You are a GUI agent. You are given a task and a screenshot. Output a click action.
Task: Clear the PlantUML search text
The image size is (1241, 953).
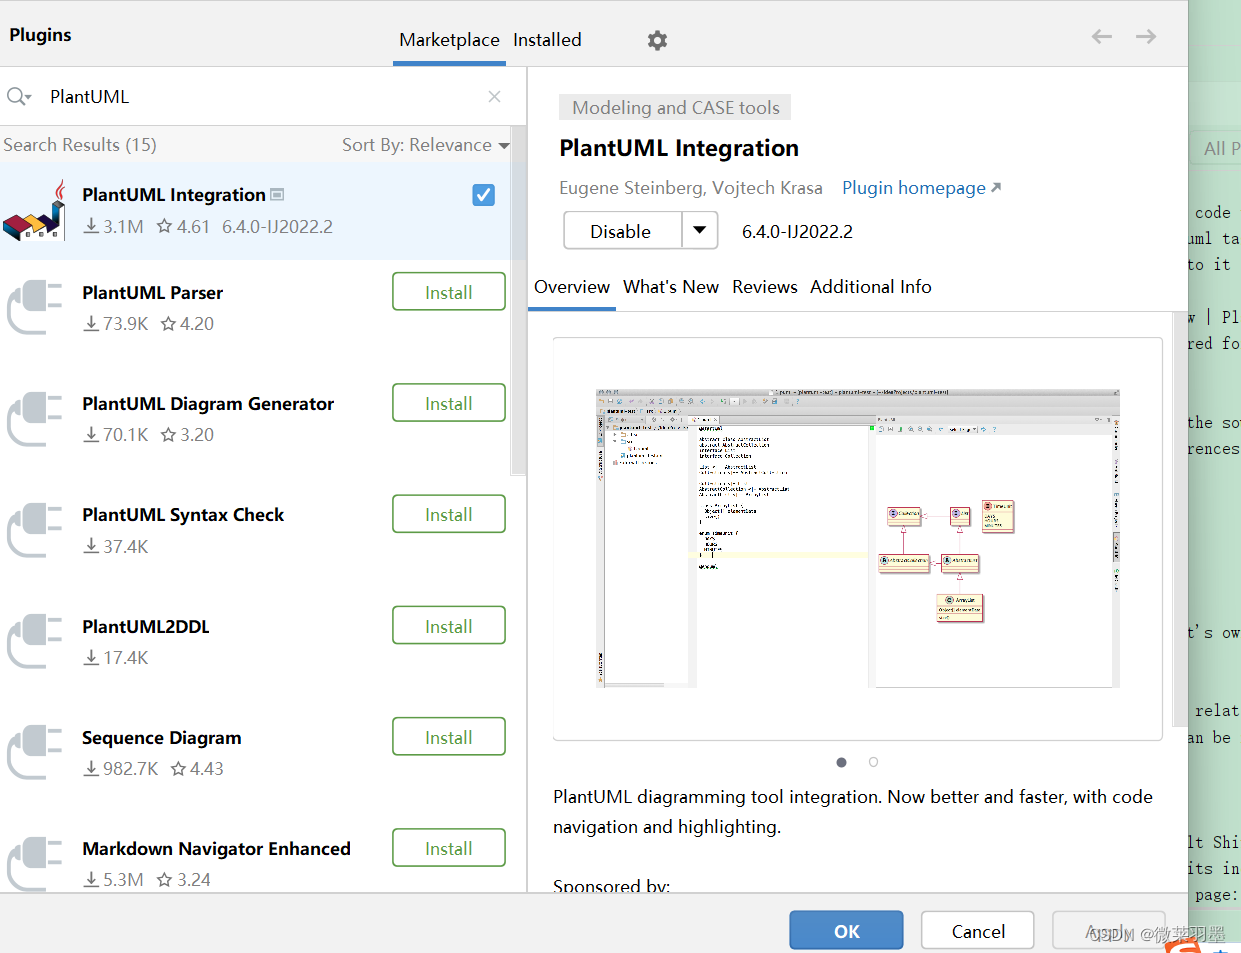(x=494, y=96)
